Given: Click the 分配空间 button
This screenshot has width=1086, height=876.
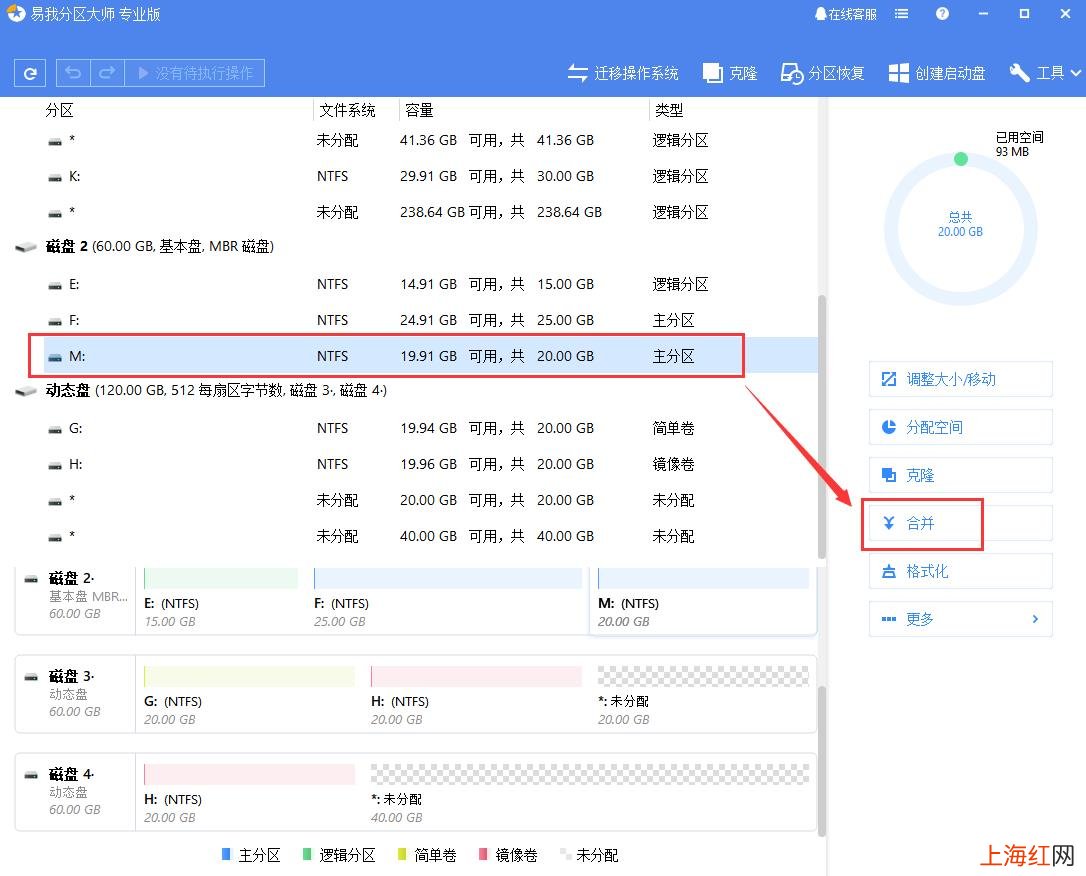Looking at the screenshot, I should click(x=961, y=427).
